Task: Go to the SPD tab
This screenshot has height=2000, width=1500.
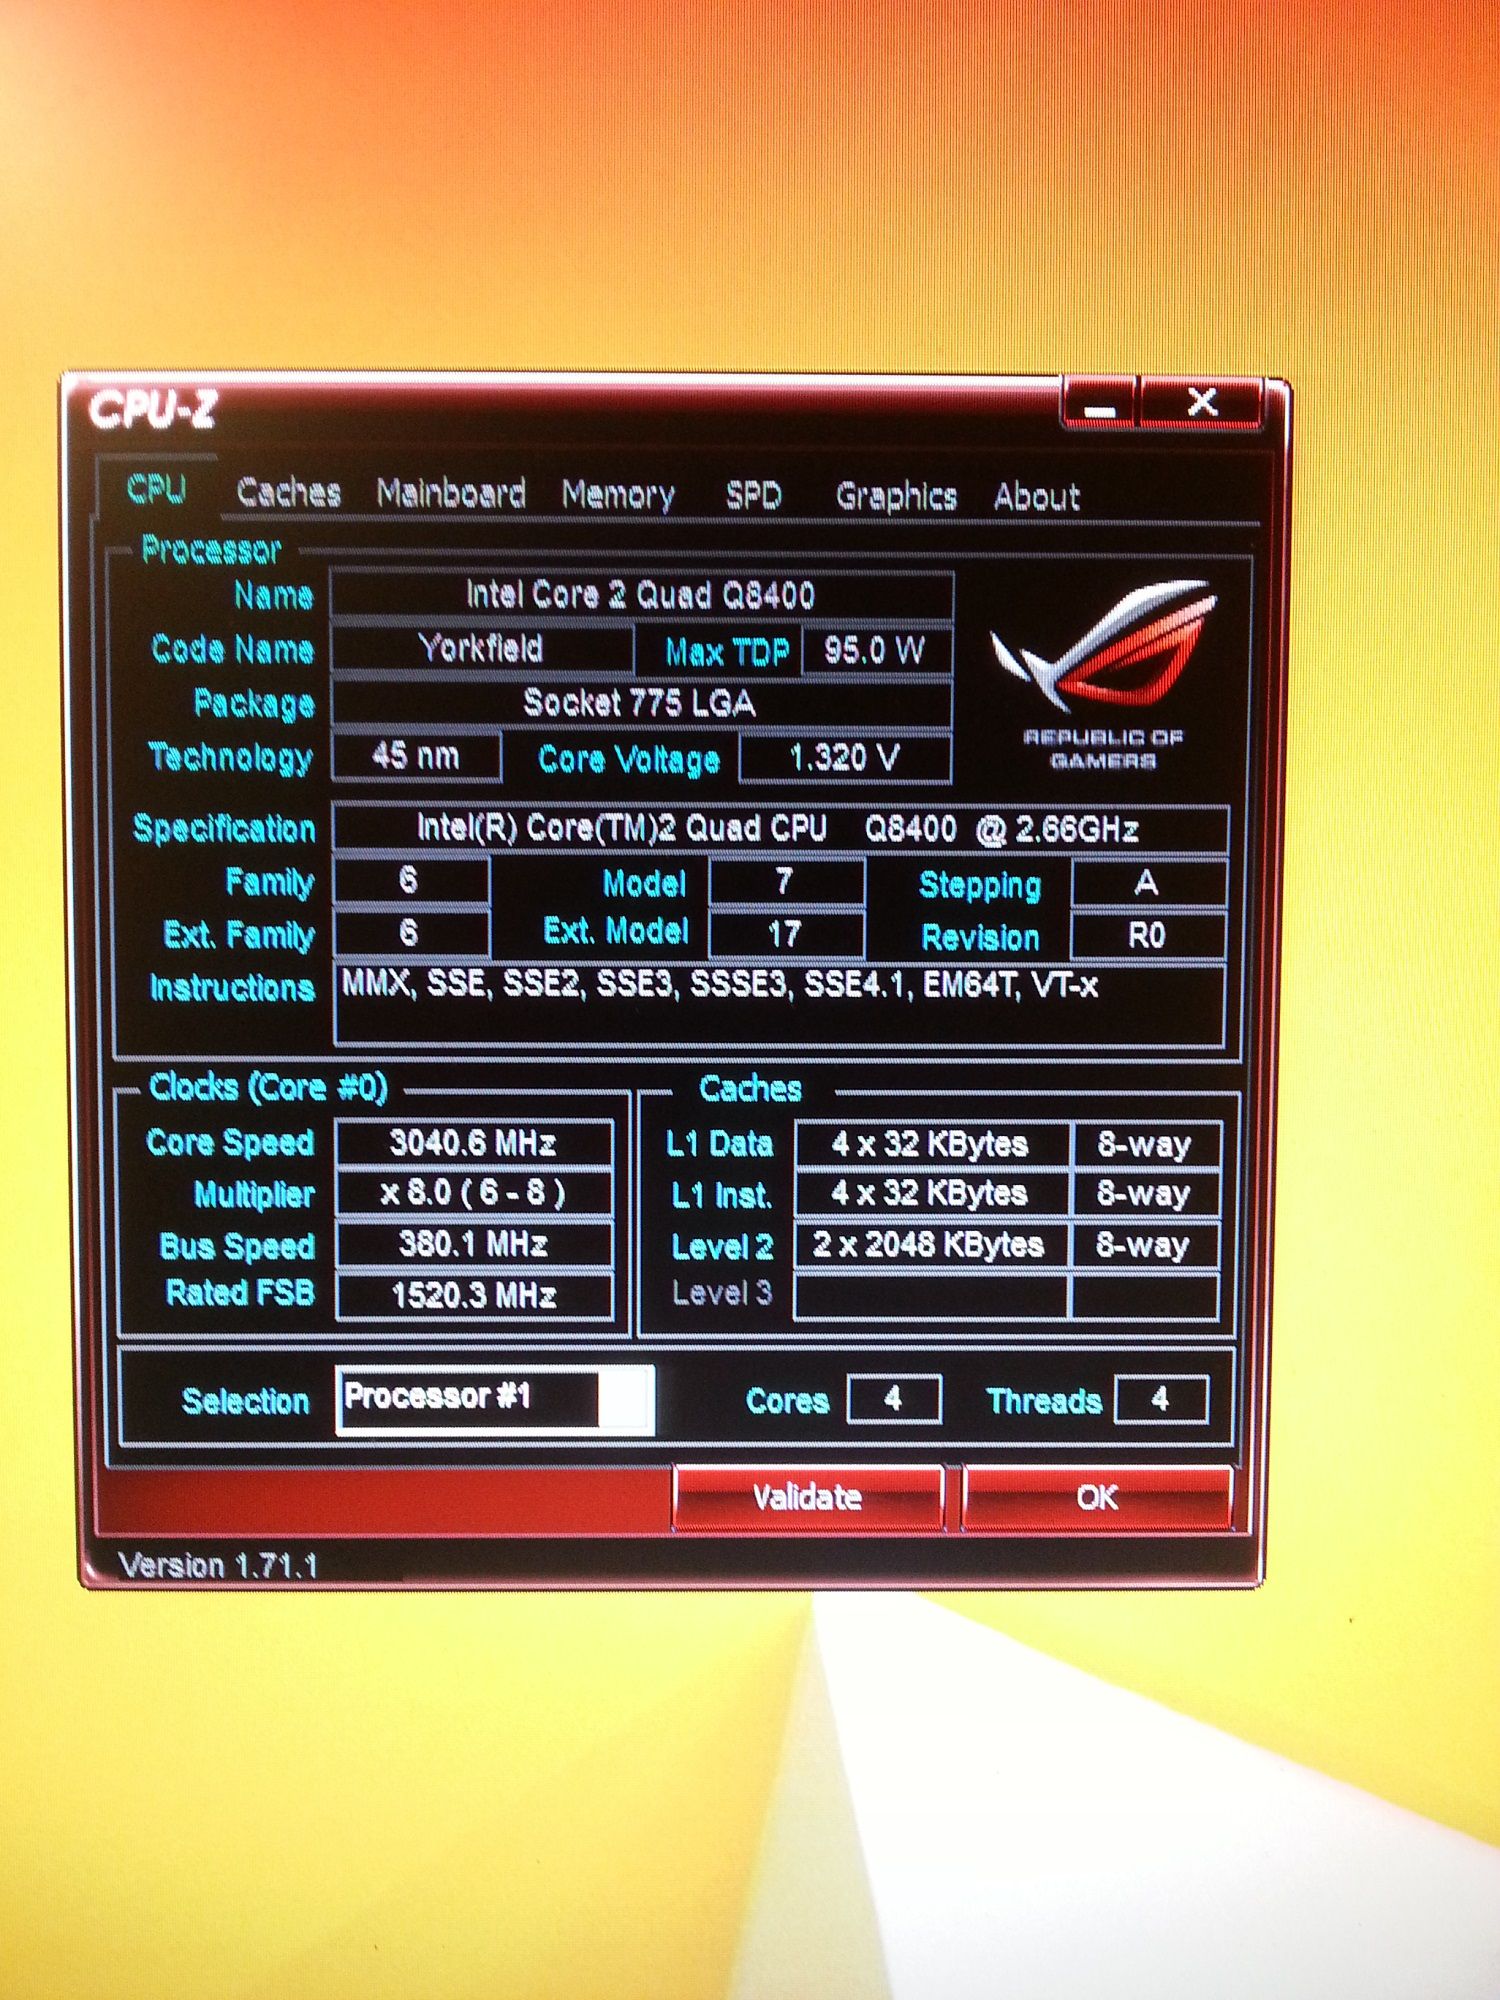Action: point(753,496)
